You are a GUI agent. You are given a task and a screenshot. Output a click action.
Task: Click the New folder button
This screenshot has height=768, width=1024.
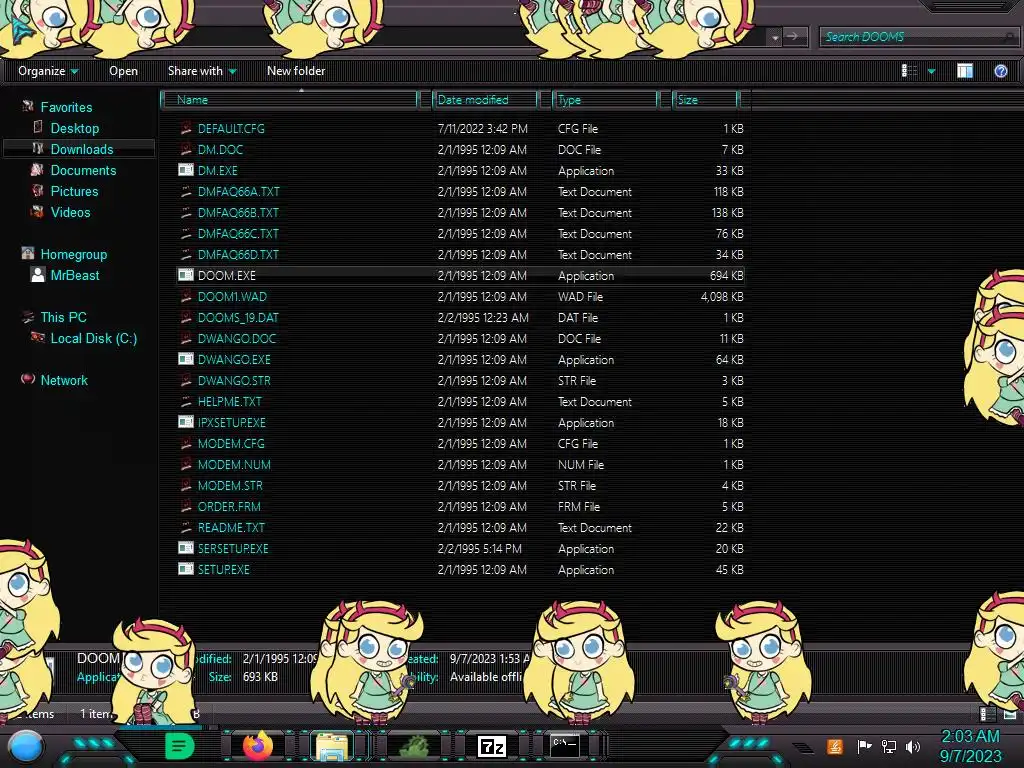(296, 71)
